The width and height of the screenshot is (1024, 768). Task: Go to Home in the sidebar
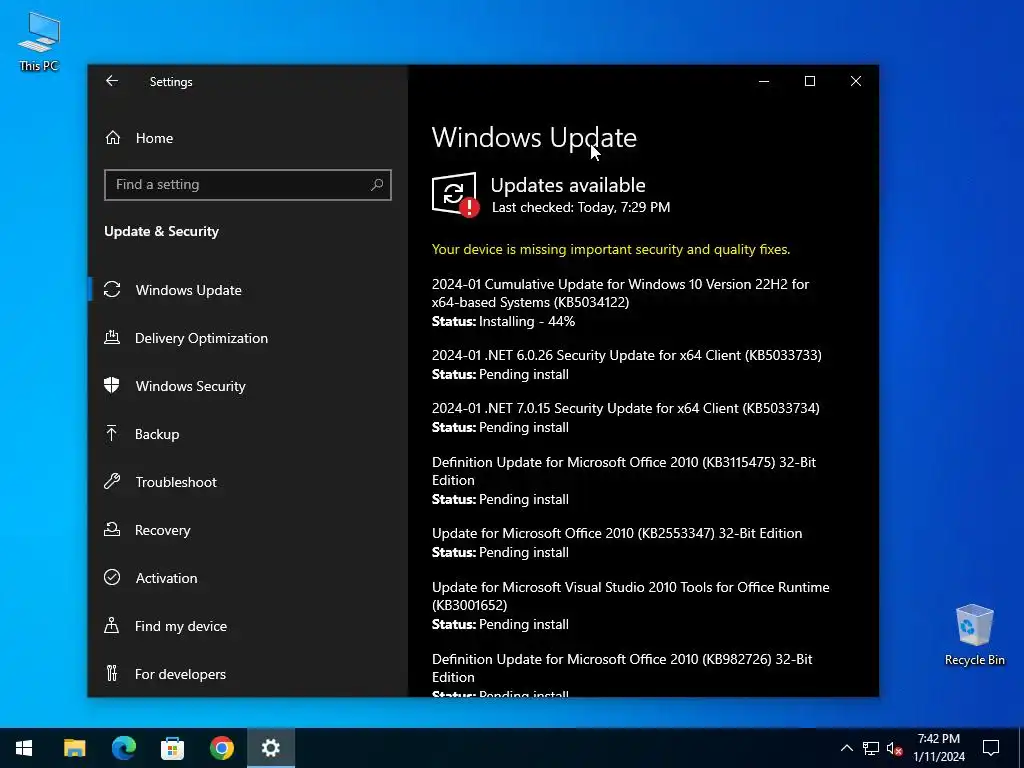coord(248,138)
